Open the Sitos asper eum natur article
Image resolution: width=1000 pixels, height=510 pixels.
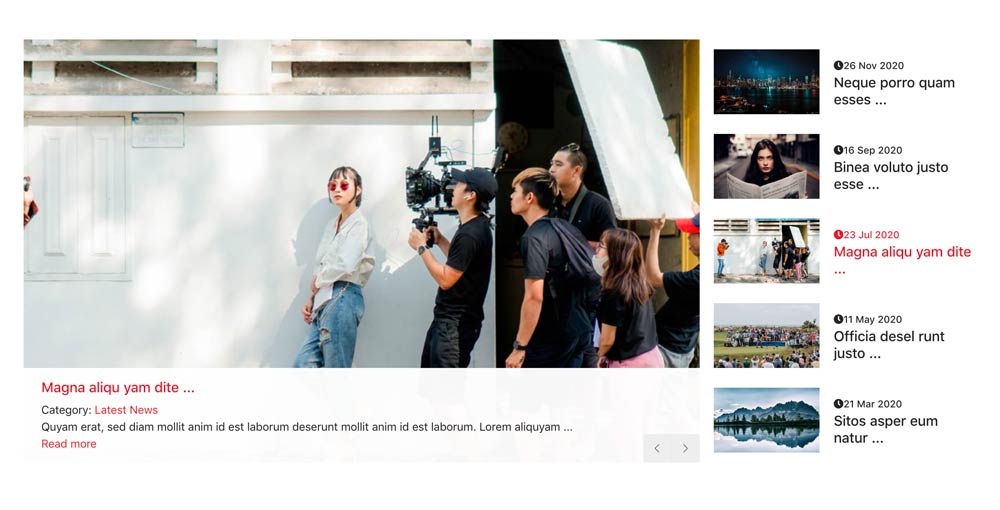[885, 429]
